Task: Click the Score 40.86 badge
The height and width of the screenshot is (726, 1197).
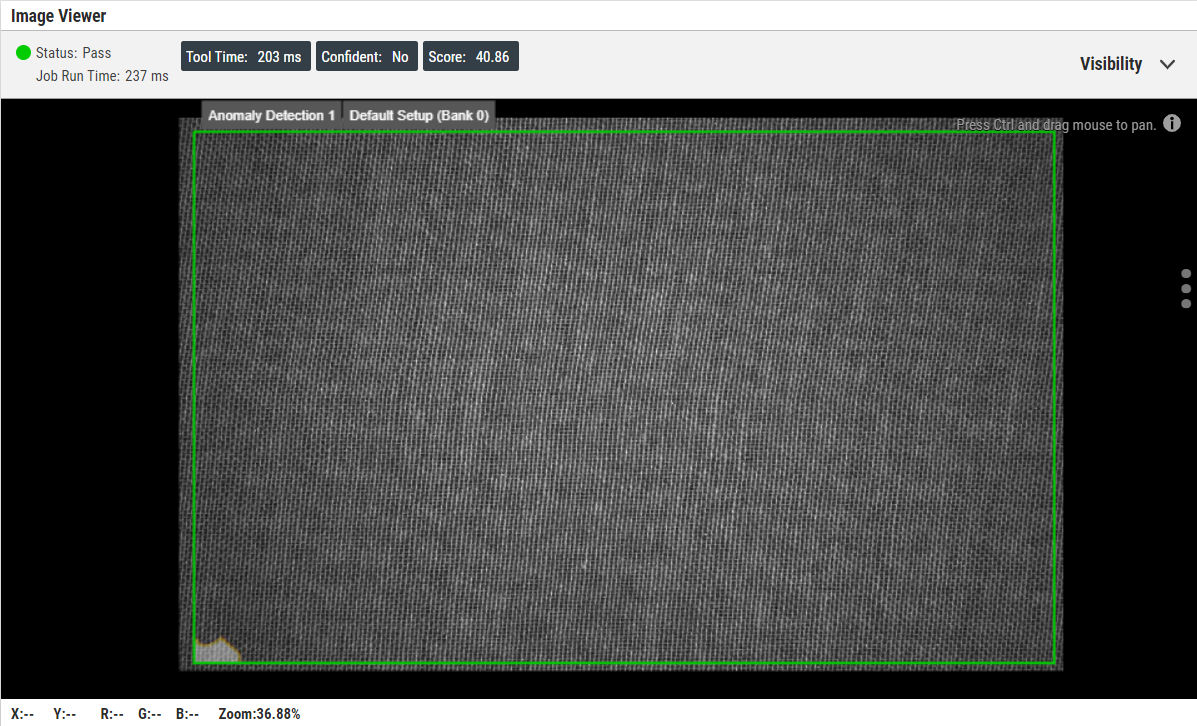Action: click(x=470, y=56)
